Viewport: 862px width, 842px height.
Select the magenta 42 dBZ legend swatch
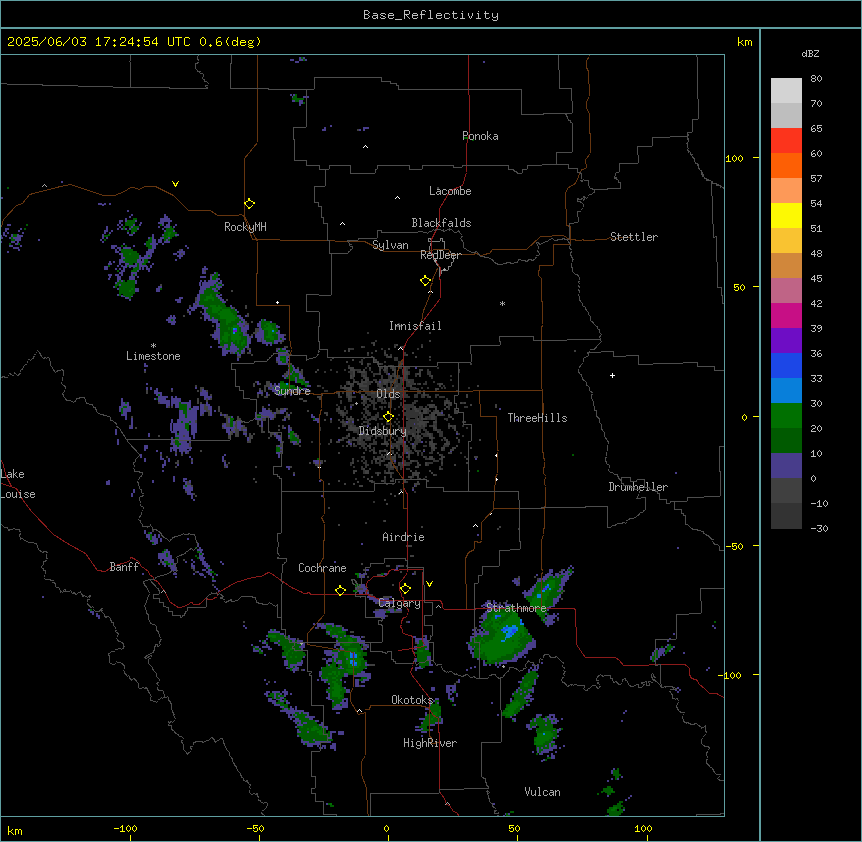pos(786,315)
